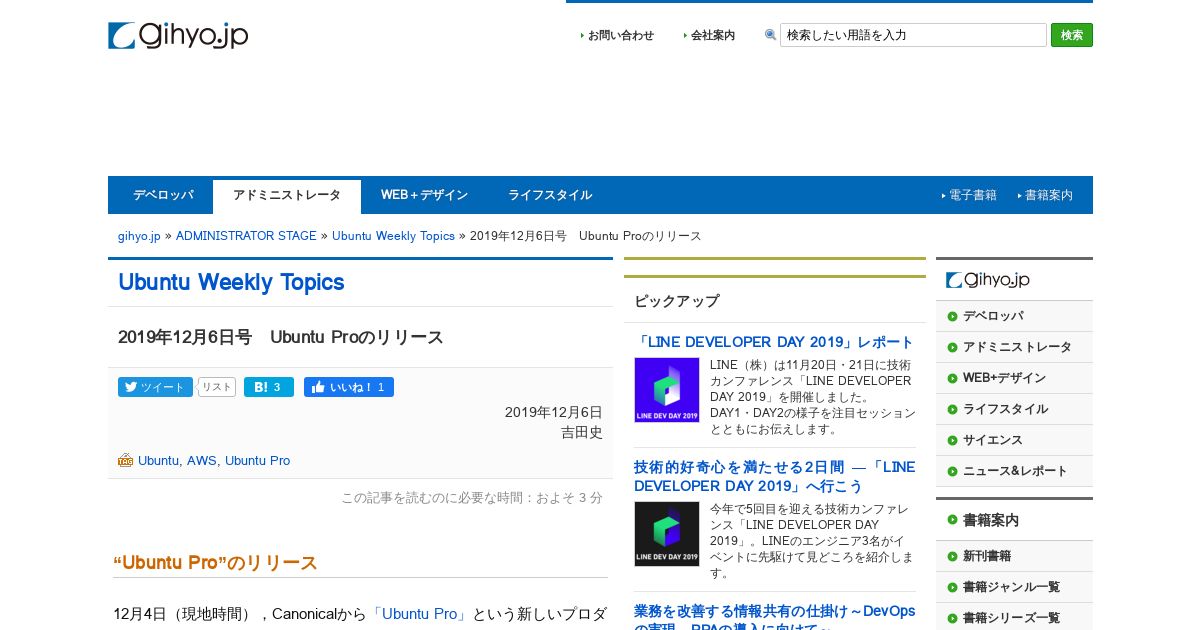Open デベロッパ in the right sidebar
The height and width of the screenshot is (630, 1200).
coord(1014,316)
